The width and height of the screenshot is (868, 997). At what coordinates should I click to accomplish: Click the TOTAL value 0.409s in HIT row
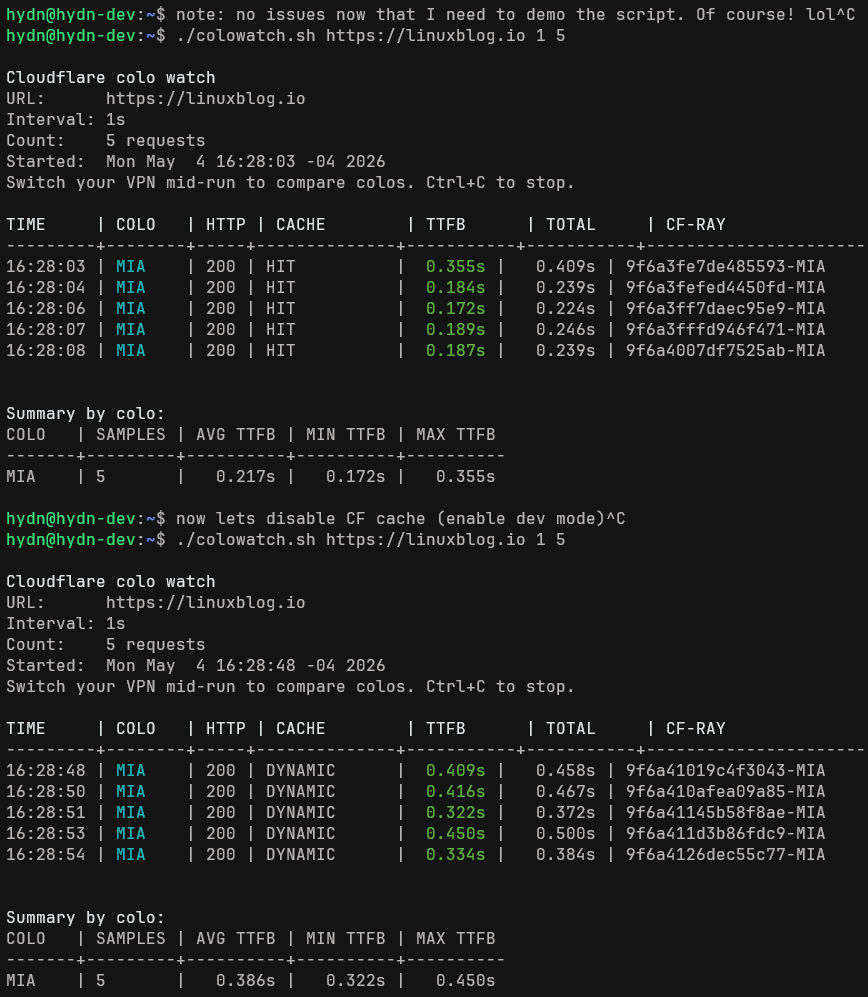coord(565,266)
